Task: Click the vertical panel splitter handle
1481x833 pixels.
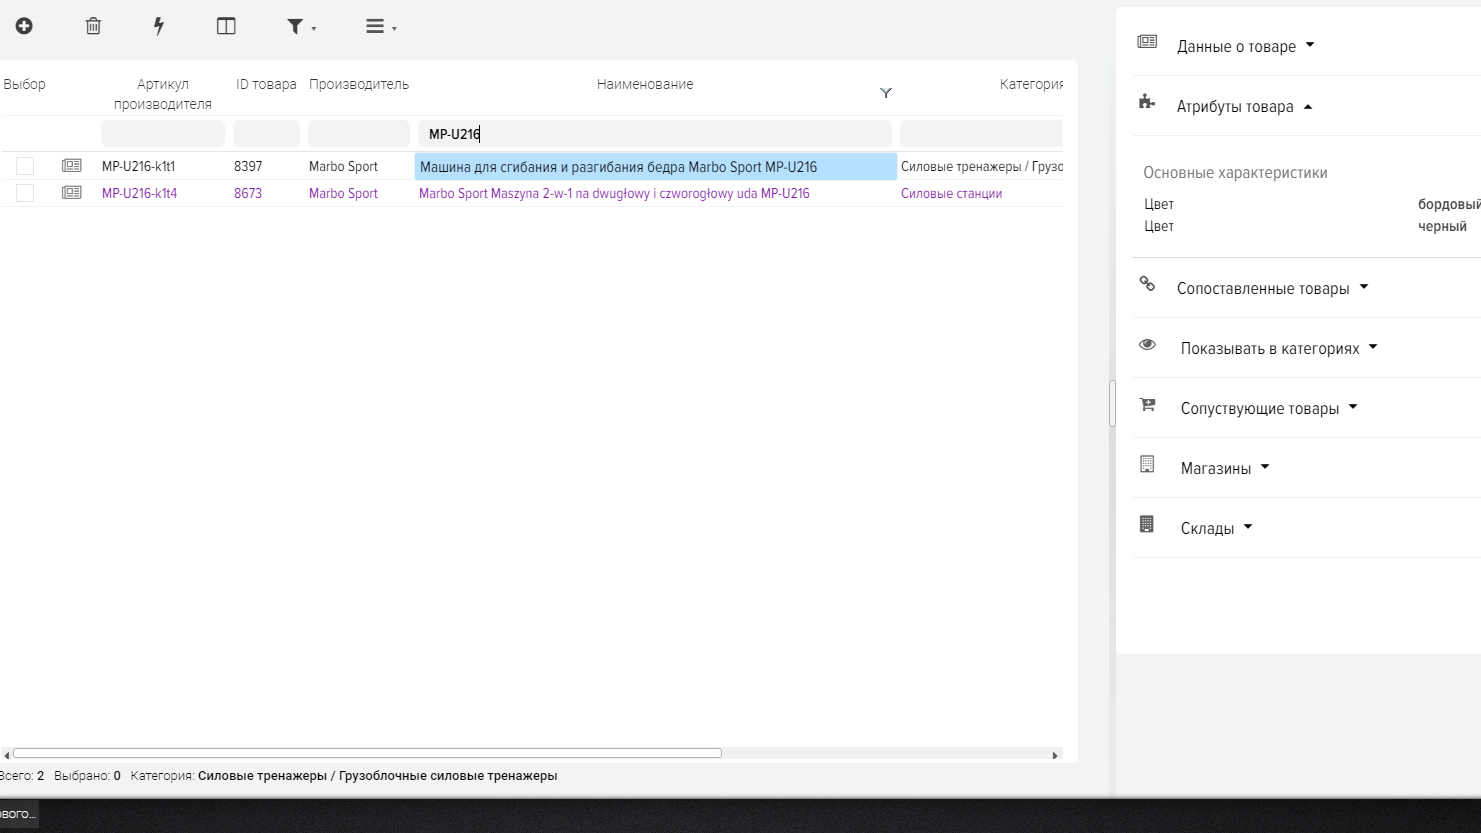Action: click(x=1112, y=404)
